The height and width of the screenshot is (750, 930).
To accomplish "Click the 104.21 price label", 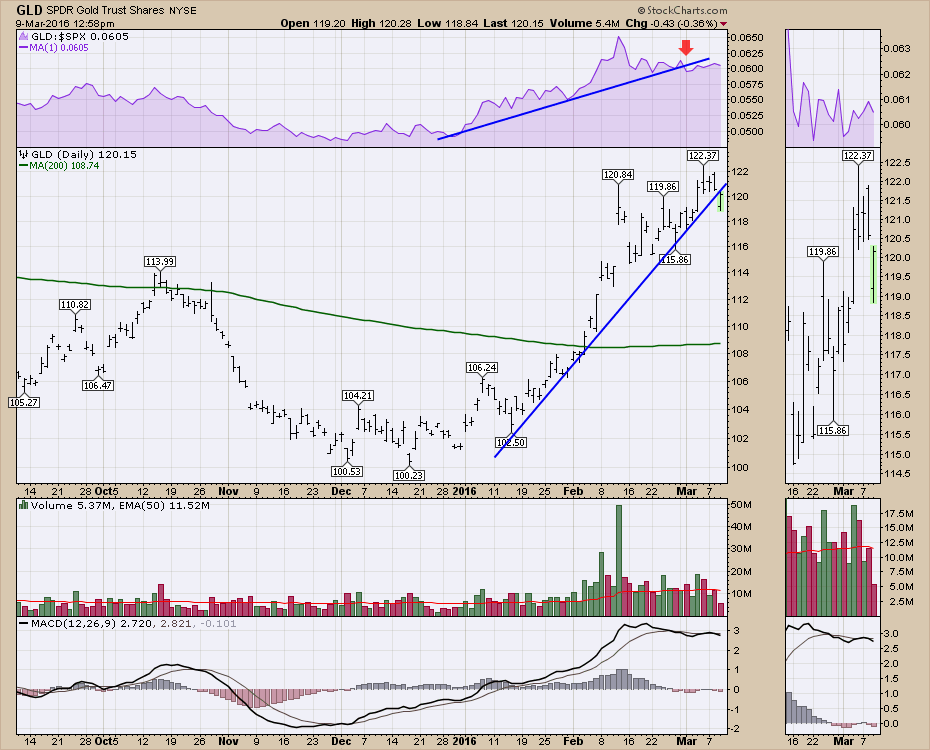I will (358, 395).
